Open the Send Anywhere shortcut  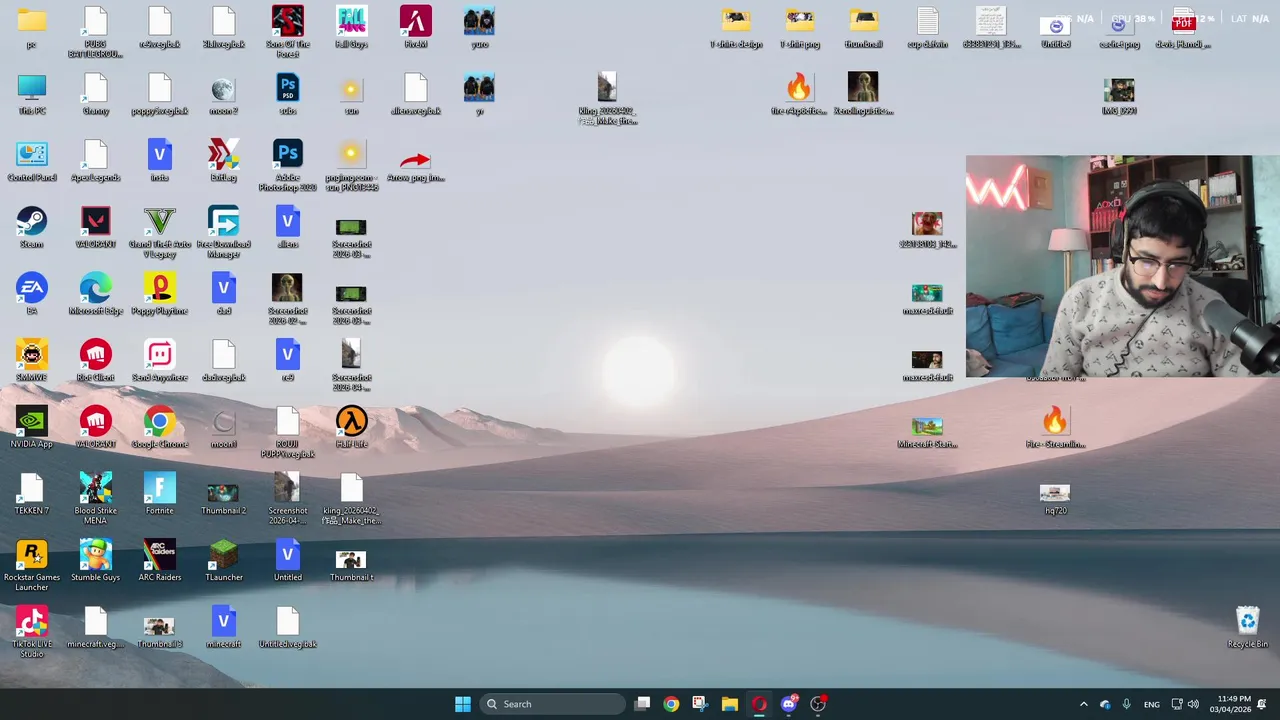[160, 361]
